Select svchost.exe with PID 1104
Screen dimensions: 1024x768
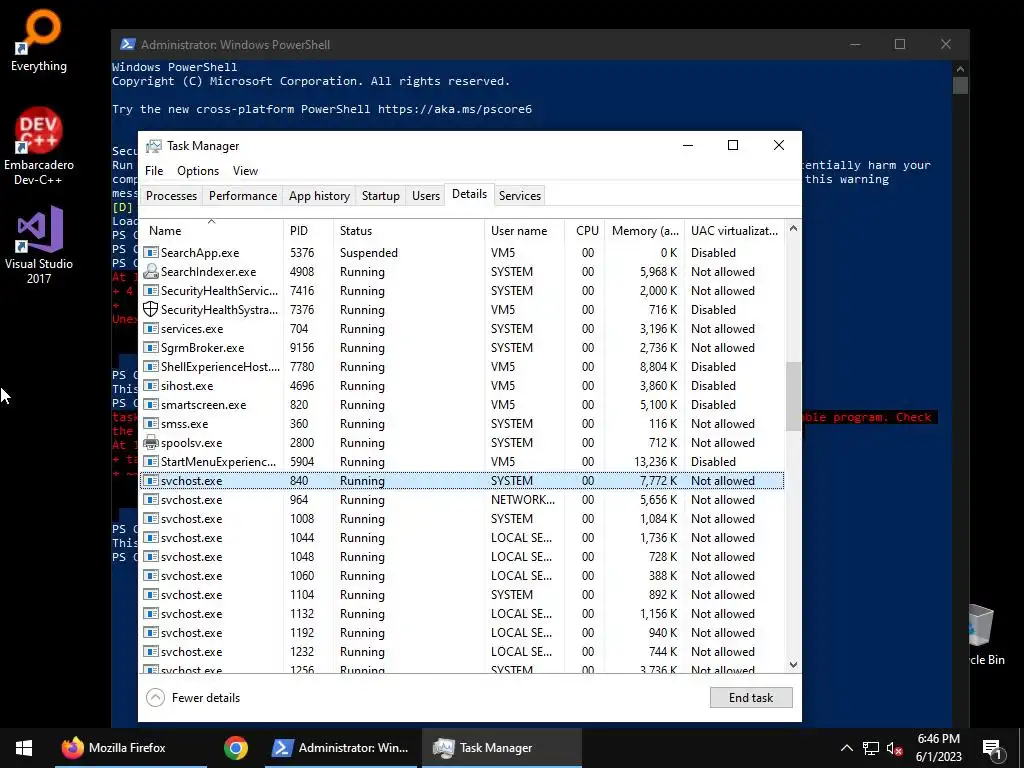pyautogui.click(x=462, y=595)
